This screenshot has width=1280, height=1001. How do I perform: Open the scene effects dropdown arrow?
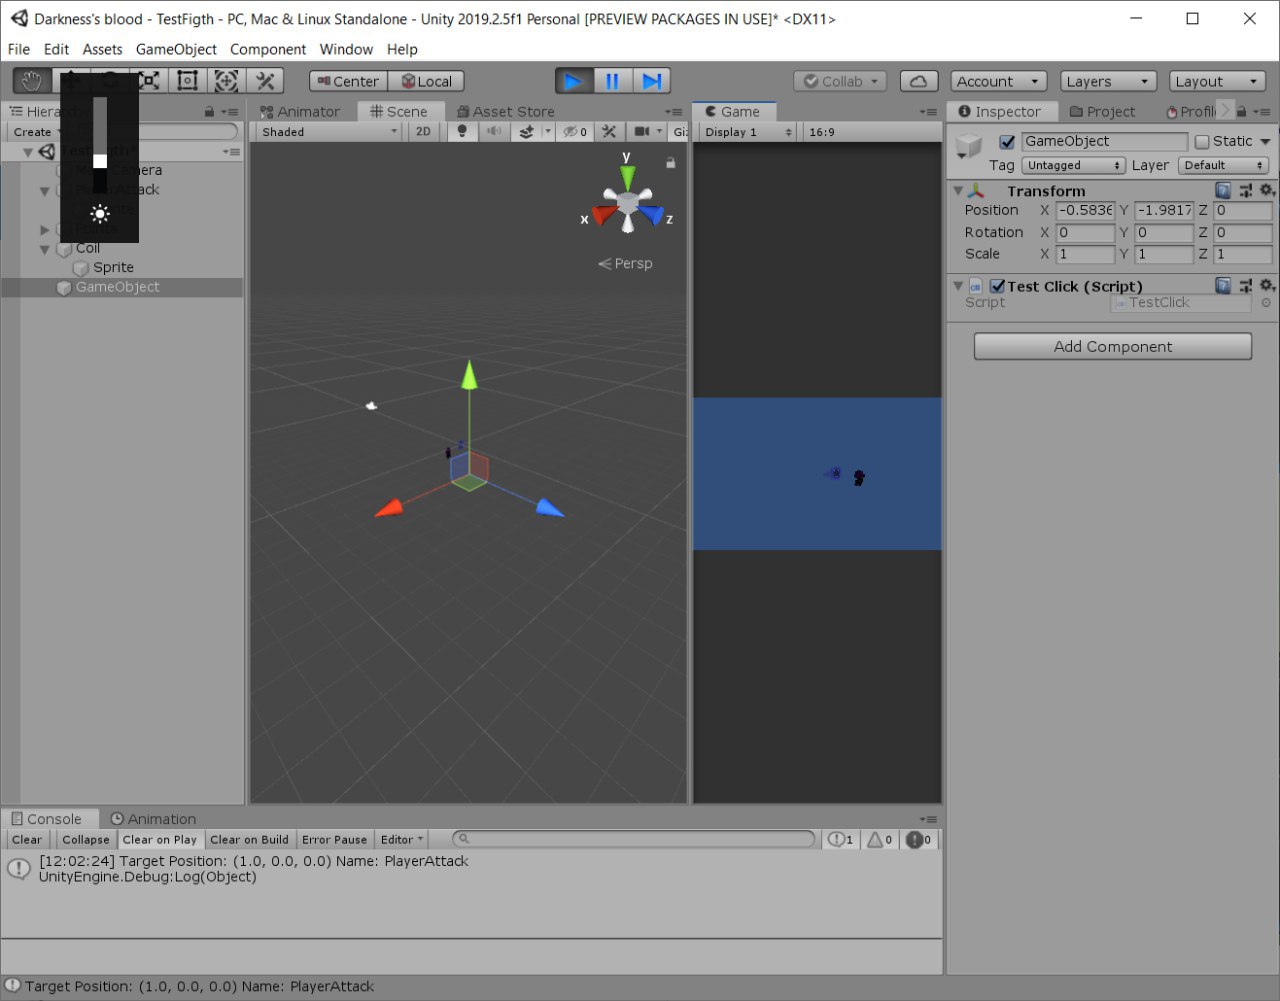[547, 131]
